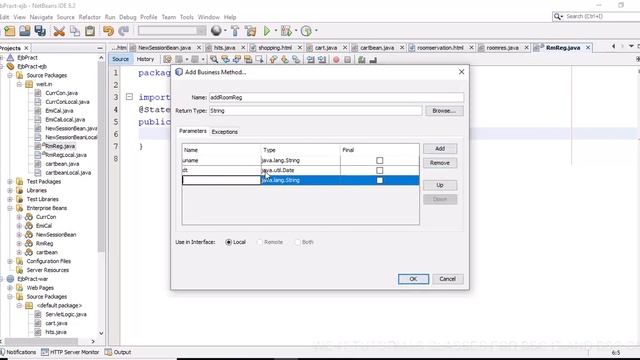This screenshot has width=640, height=360.
Task: Click the globe browser icon in toolbar
Action: click(216, 31)
